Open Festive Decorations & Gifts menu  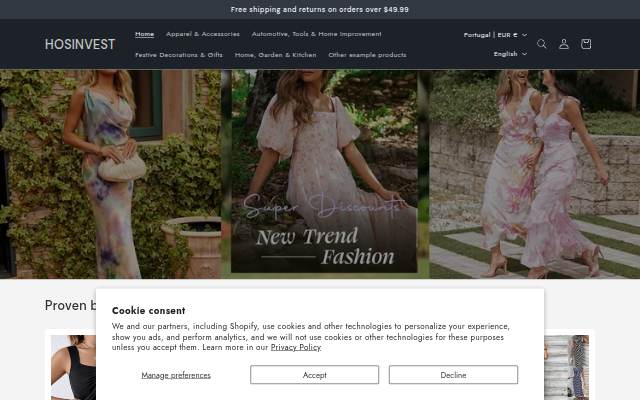click(179, 55)
